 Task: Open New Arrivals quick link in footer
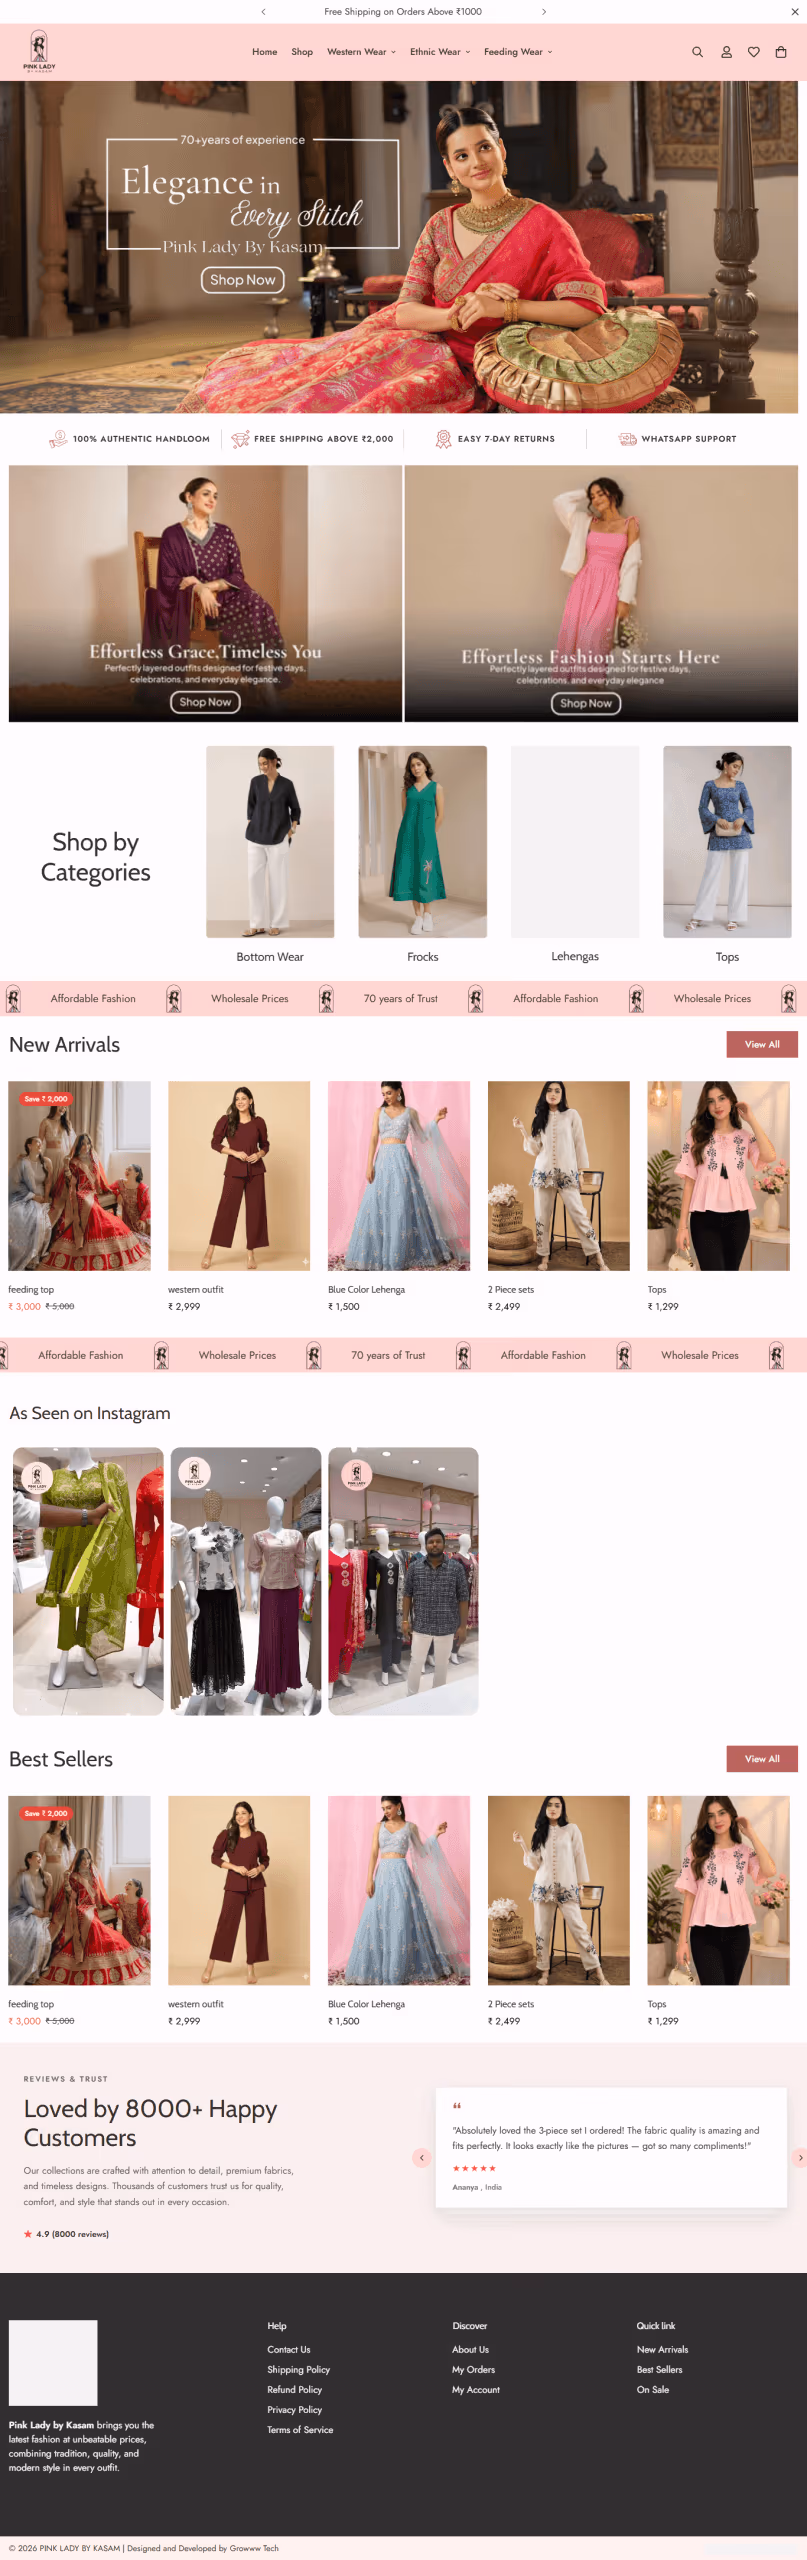(x=662, y=2349)
